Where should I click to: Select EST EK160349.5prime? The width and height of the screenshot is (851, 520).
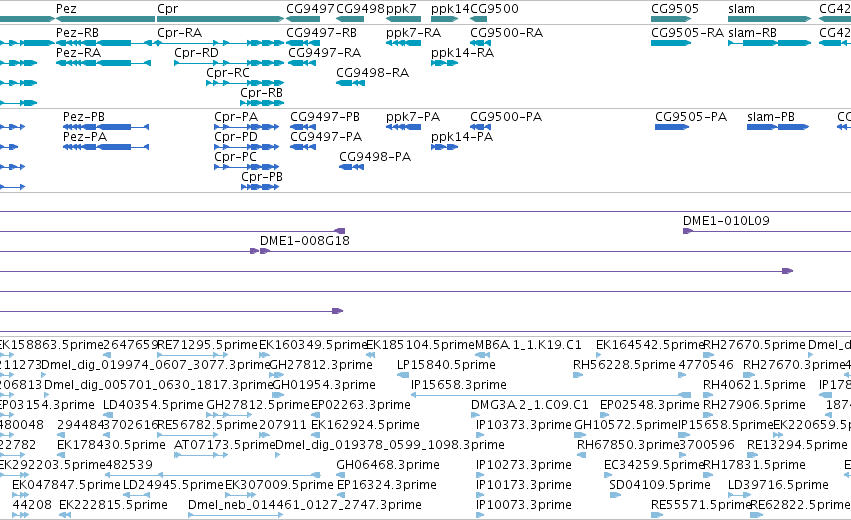(264, 356)
